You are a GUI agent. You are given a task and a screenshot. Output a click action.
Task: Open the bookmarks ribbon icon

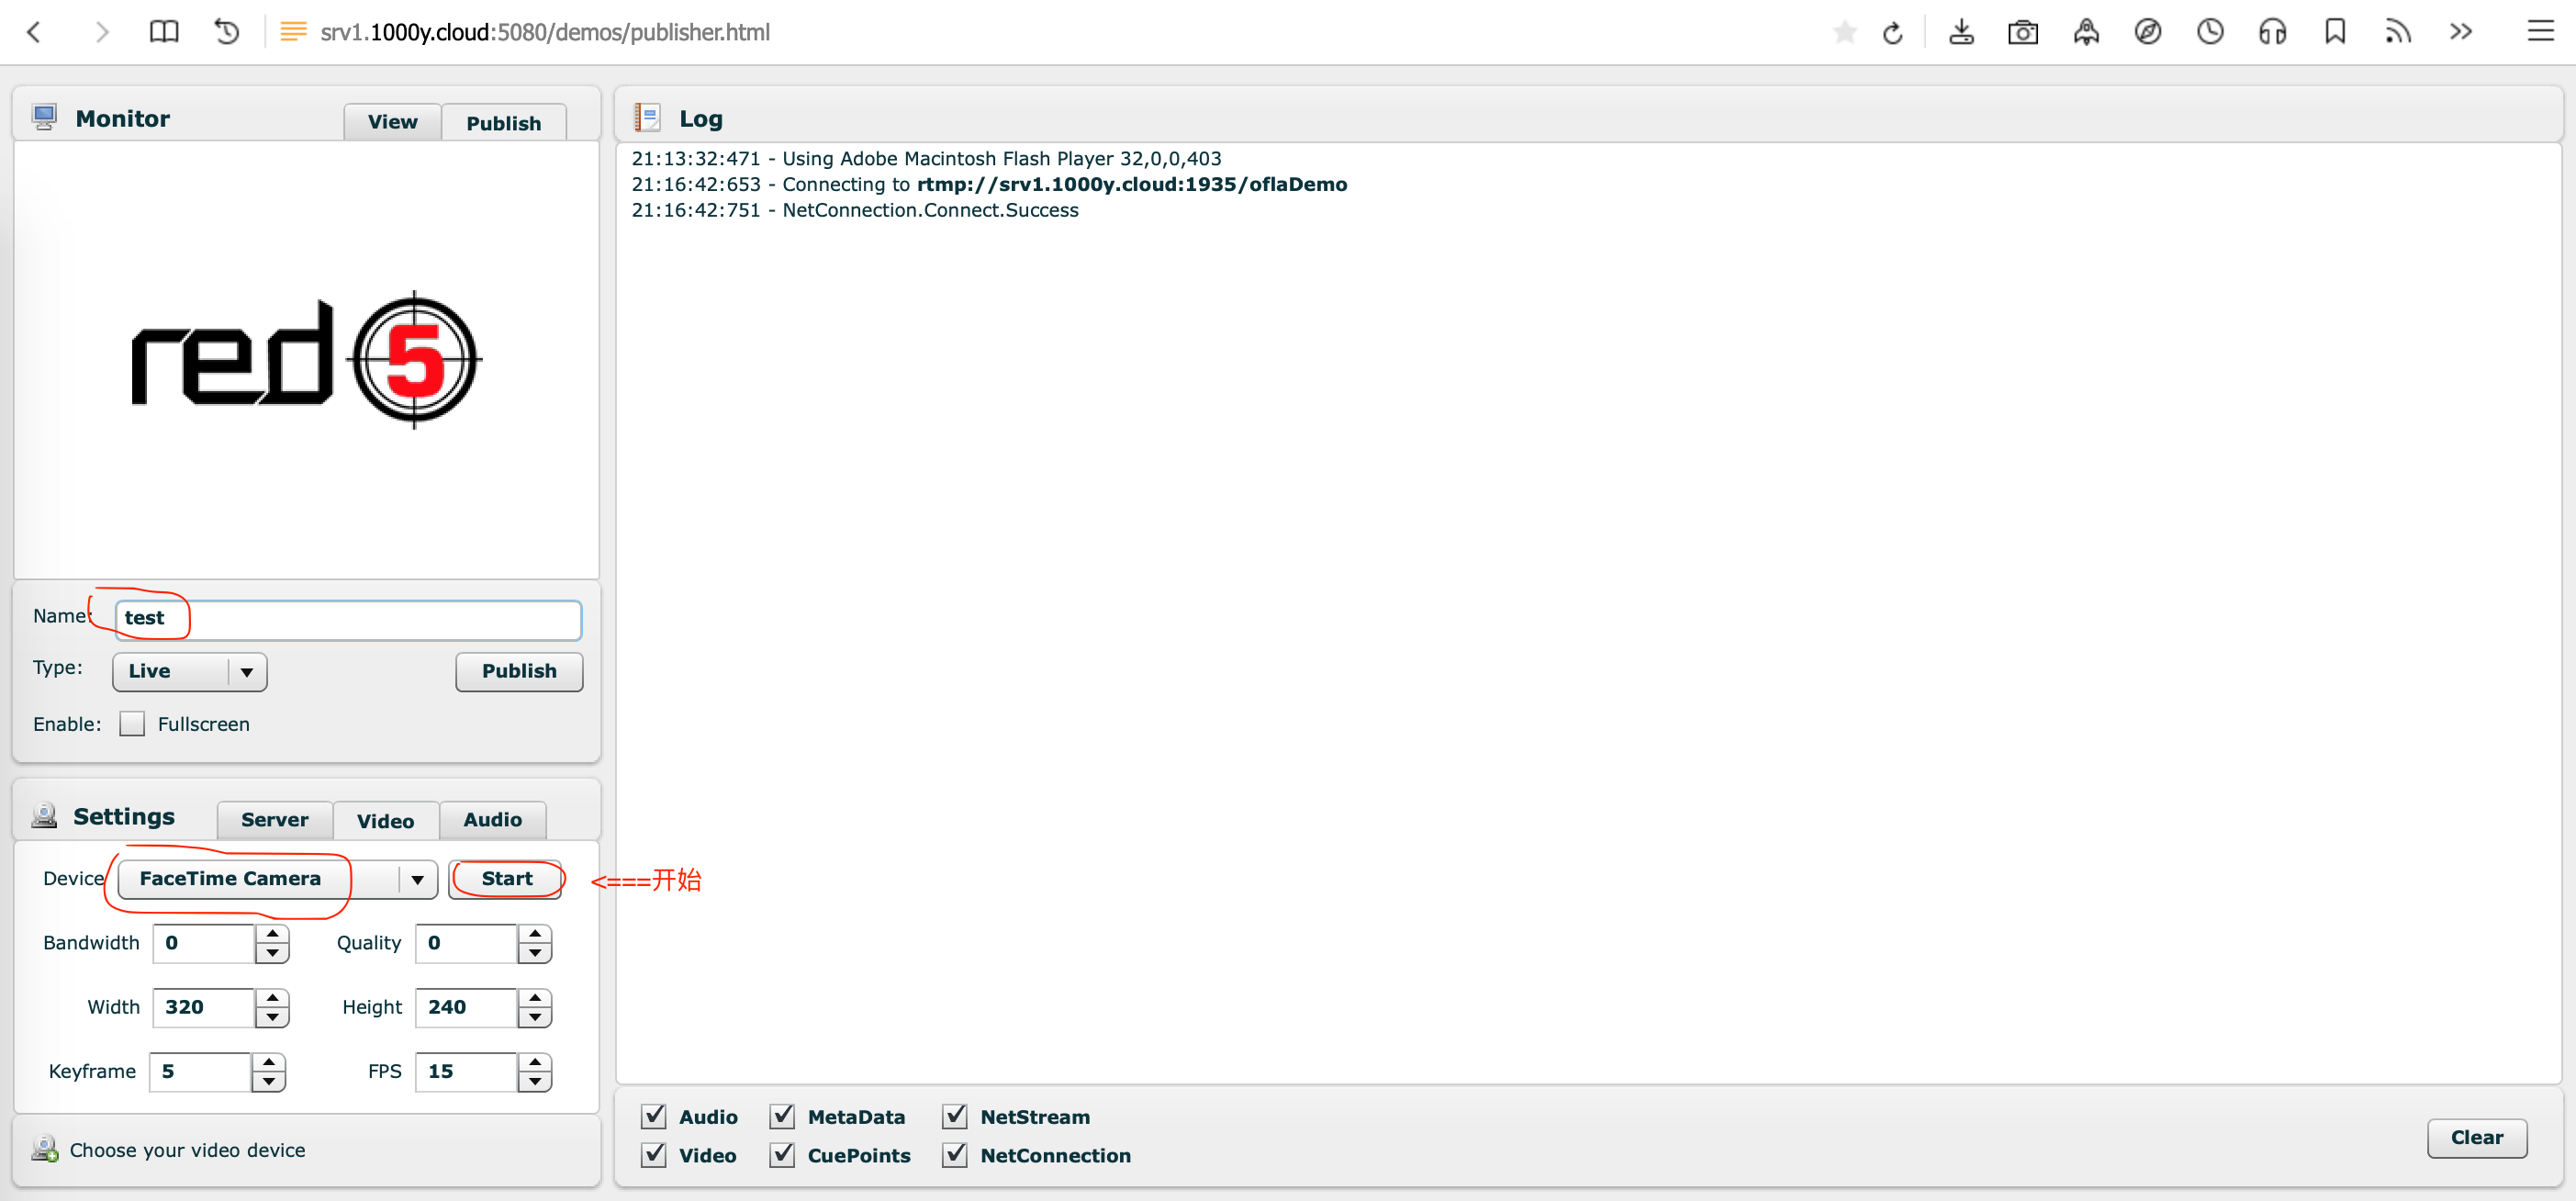(x=2335, y=32)
